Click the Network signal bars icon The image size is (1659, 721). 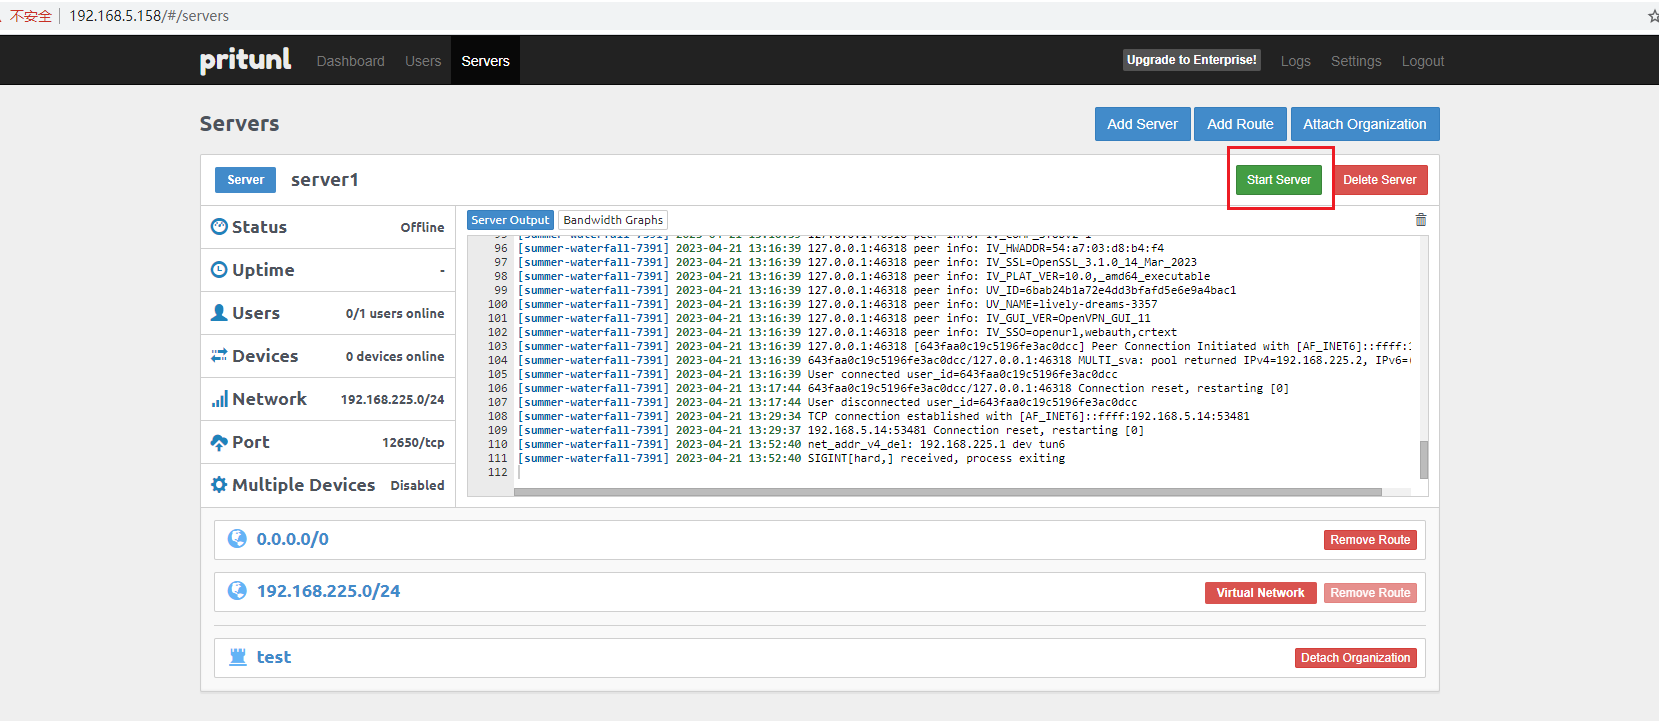point(219,399)
